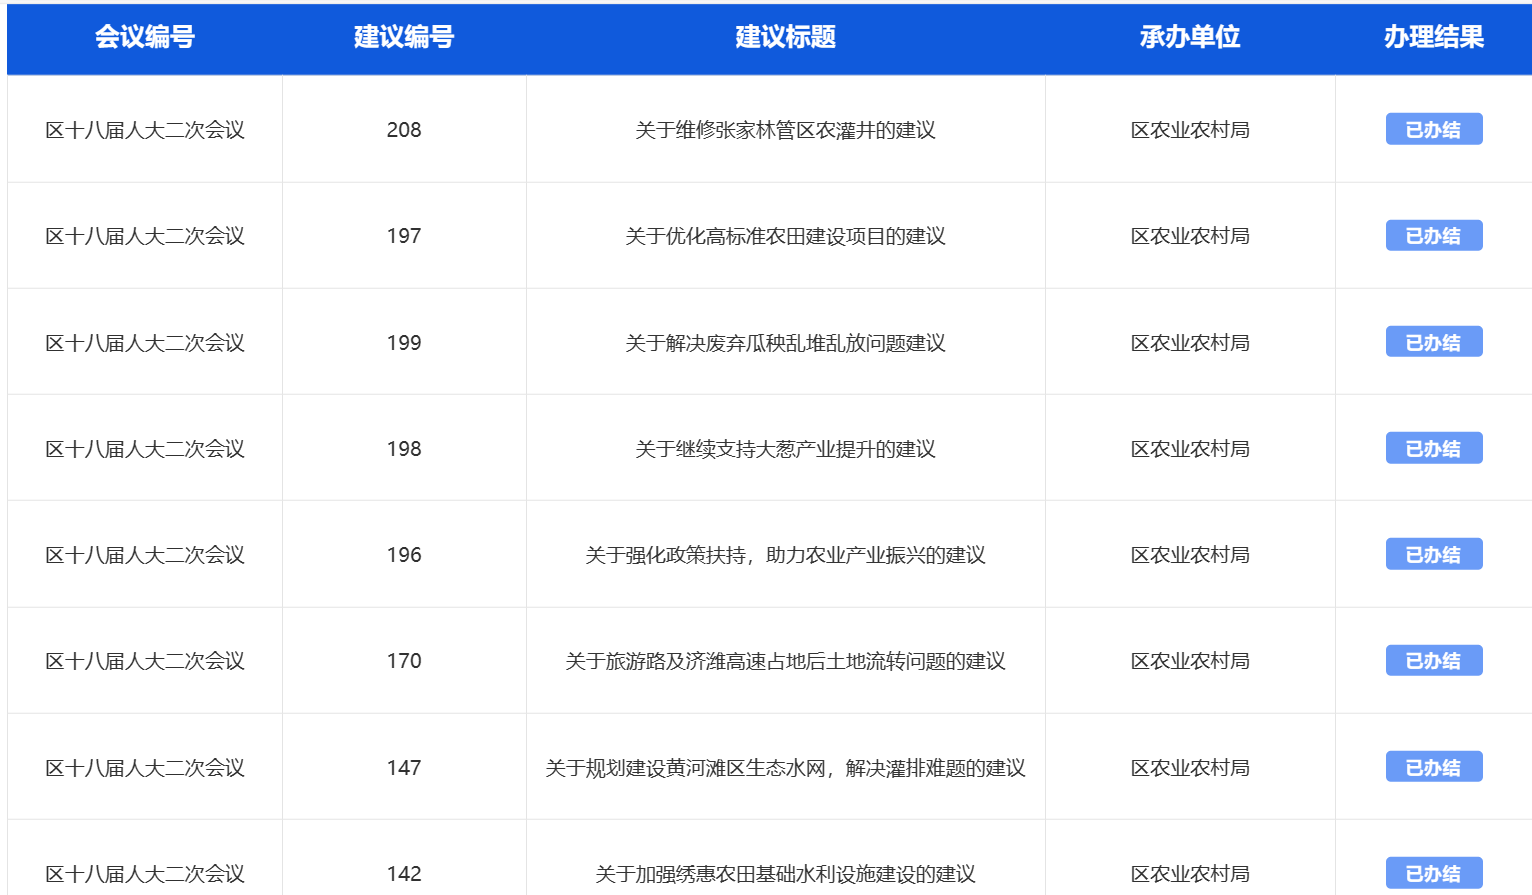
Task: Click the 已办结 badge for suggestion 197
Action: click(x=1433, y=236)
